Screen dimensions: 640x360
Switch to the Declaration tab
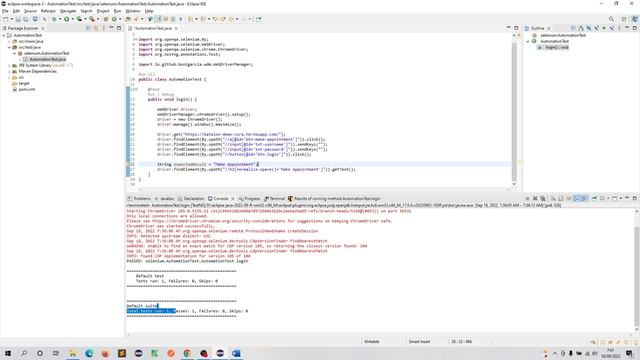coord(191,198)
